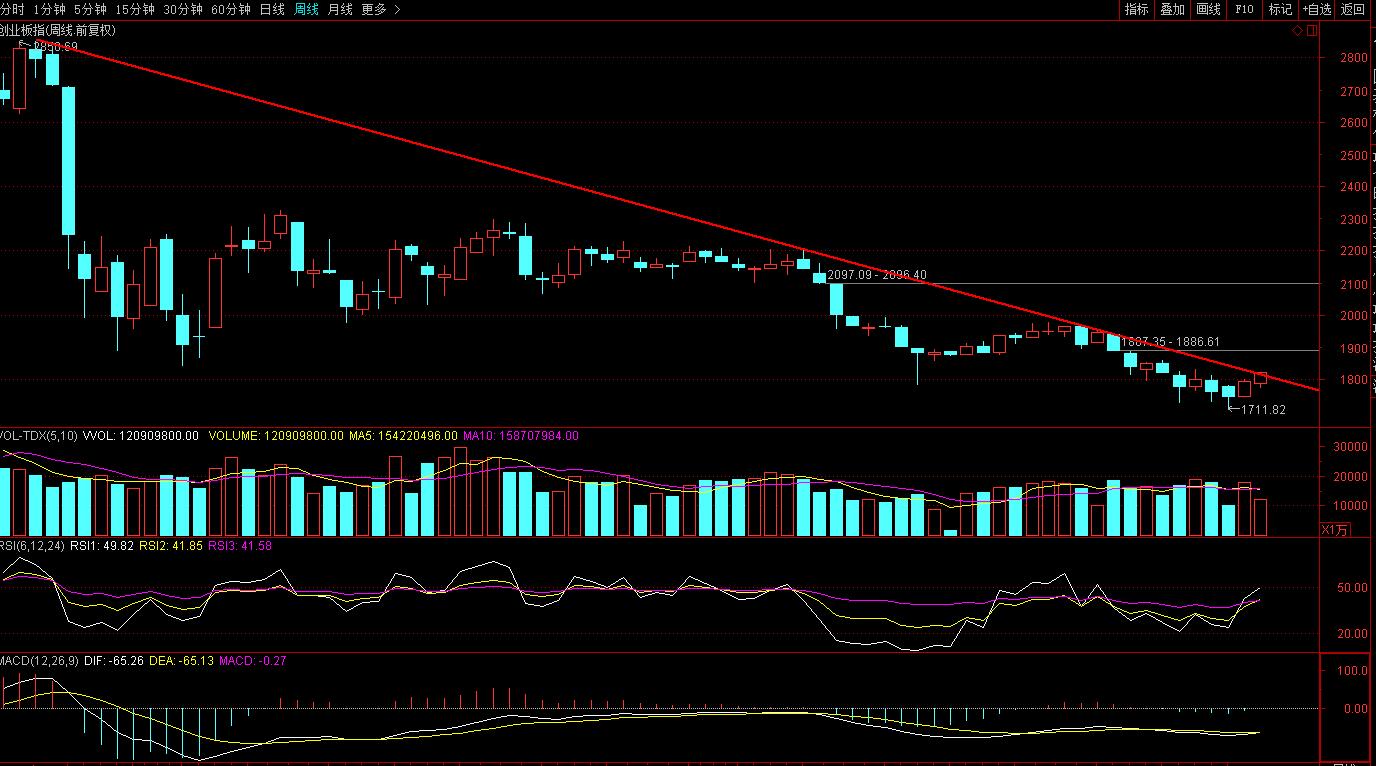Click the 叠加 overlay button

coord(1172,9)
